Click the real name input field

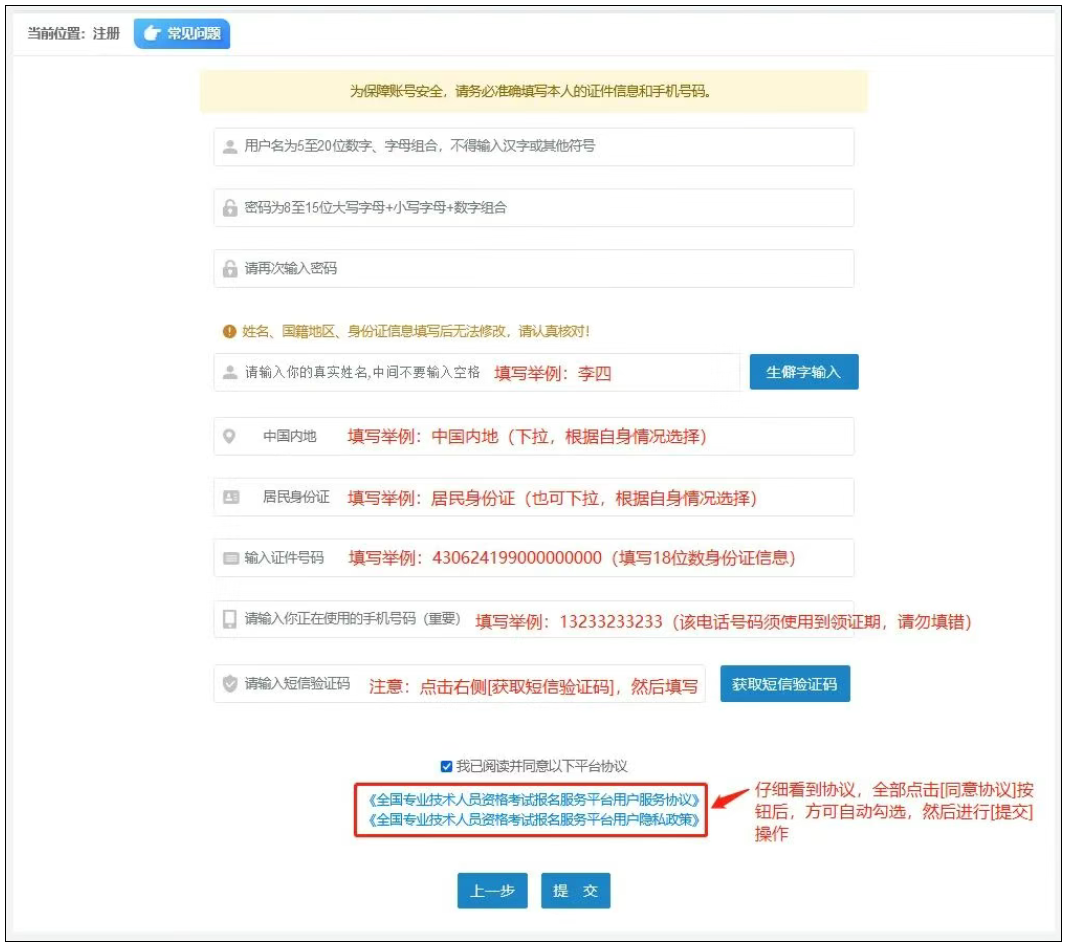[476, 372]
